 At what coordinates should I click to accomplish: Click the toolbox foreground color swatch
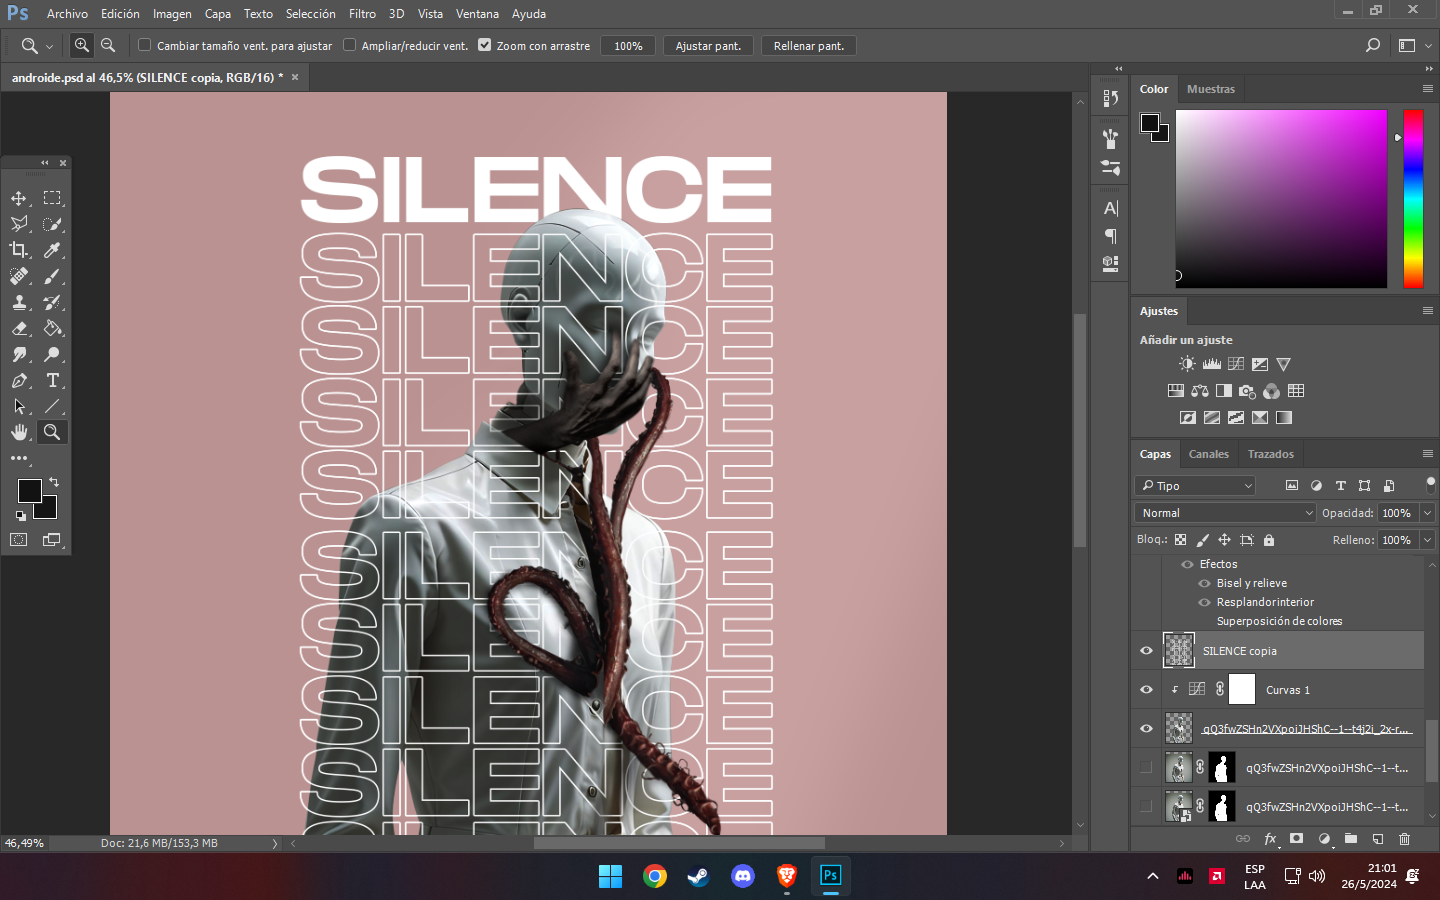29,490
